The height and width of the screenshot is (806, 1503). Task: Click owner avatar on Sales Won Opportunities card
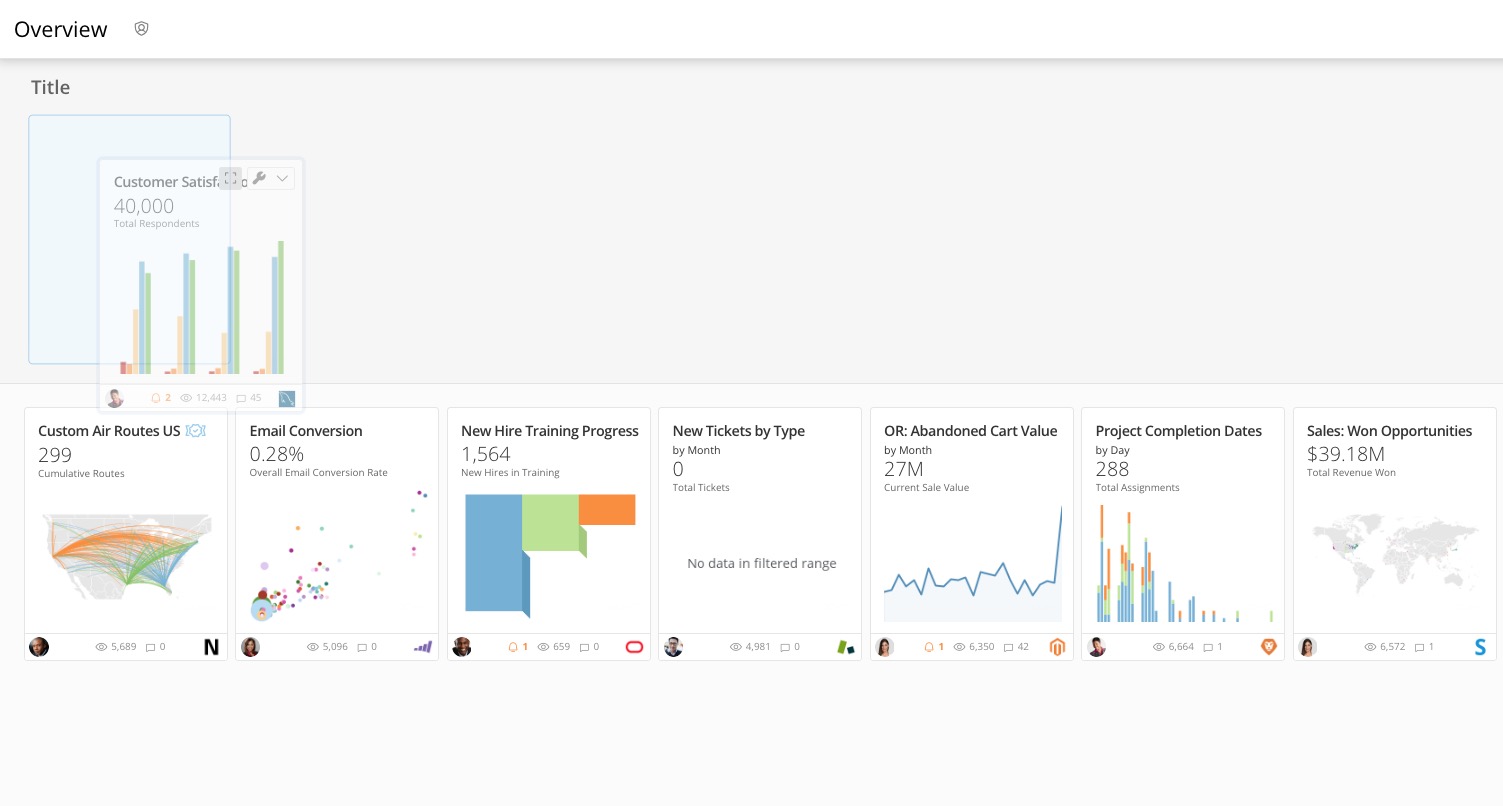point(1308,647)
